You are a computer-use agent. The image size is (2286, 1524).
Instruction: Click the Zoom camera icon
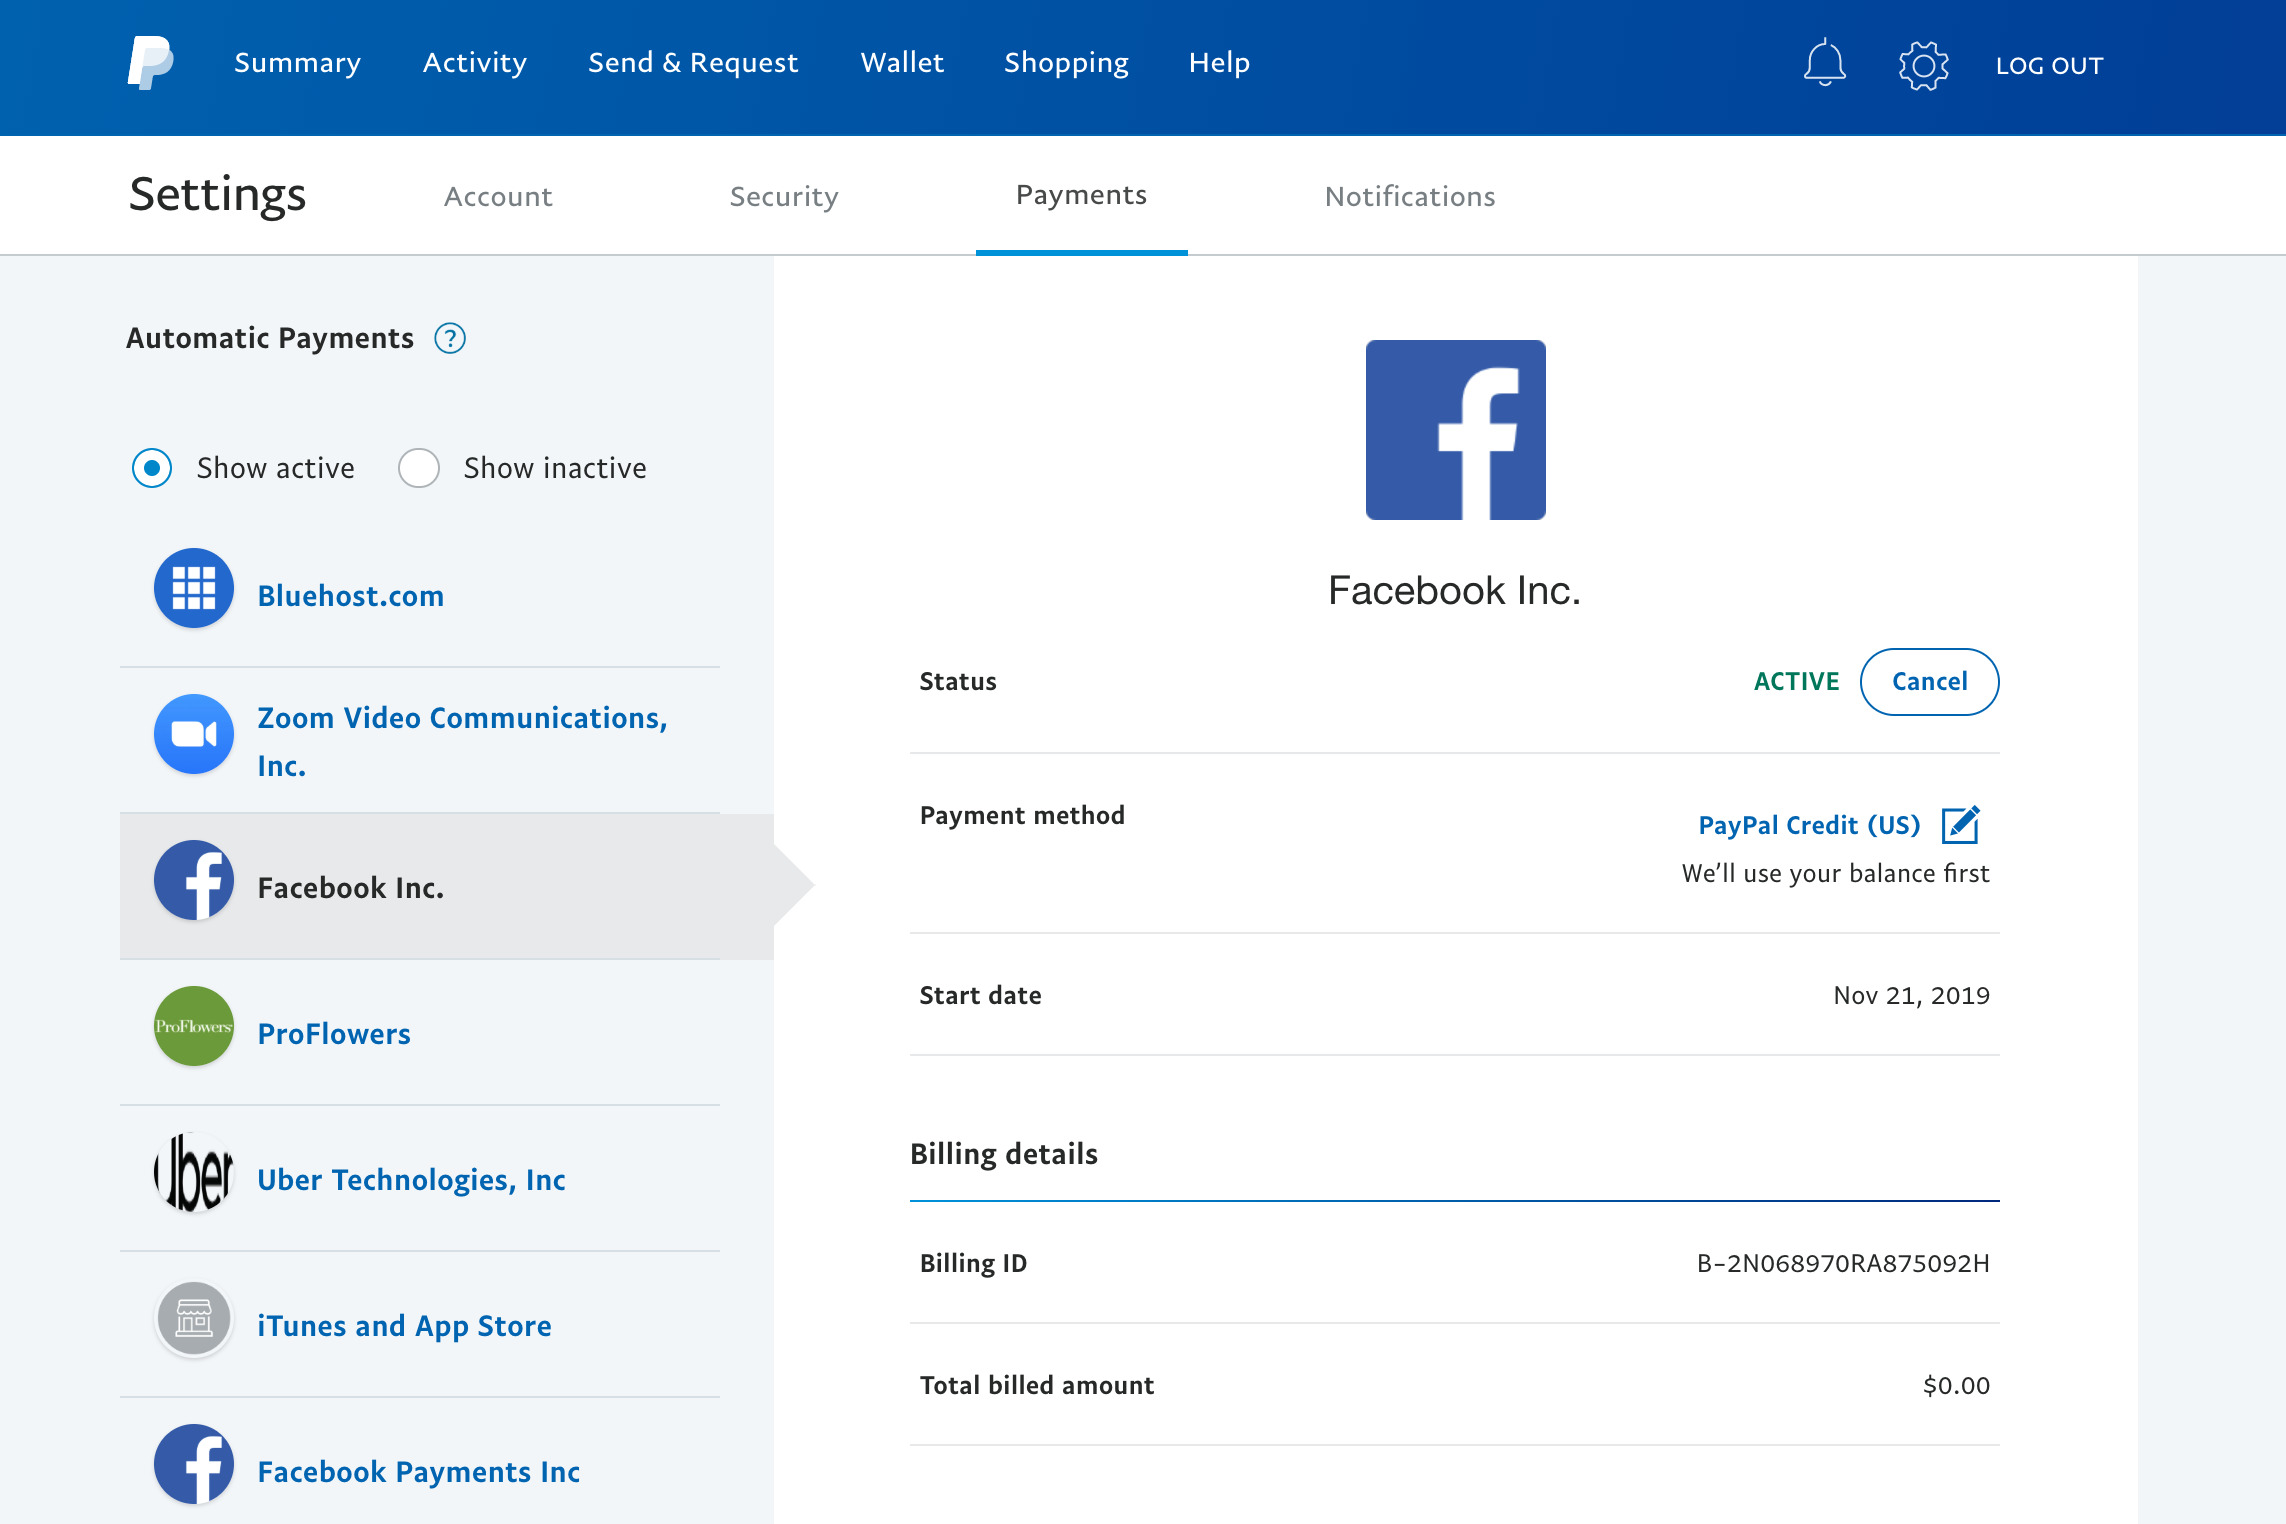[194, 734]
